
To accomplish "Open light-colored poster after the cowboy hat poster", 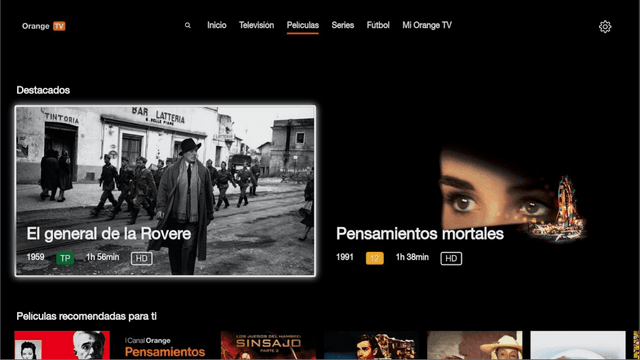I will click(578, 345).
